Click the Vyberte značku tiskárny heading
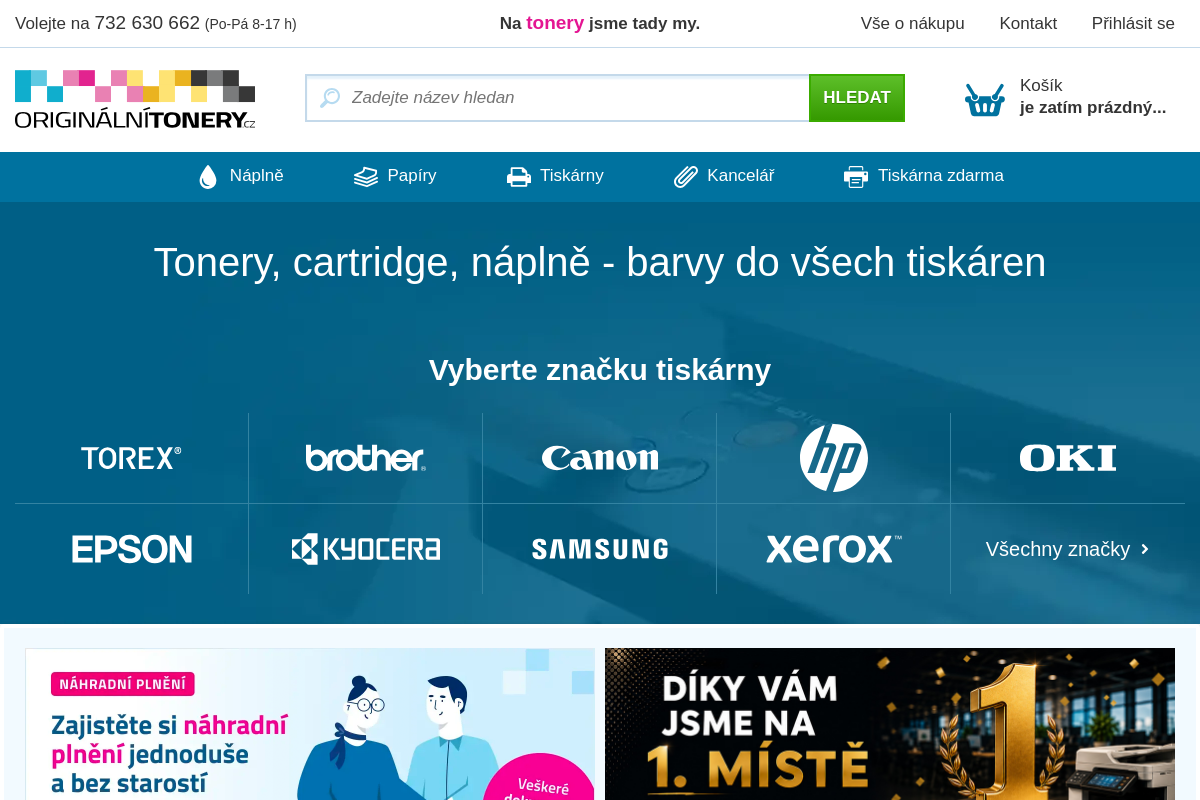Viewport: 1200px width, 800px height. pos(600,370)
